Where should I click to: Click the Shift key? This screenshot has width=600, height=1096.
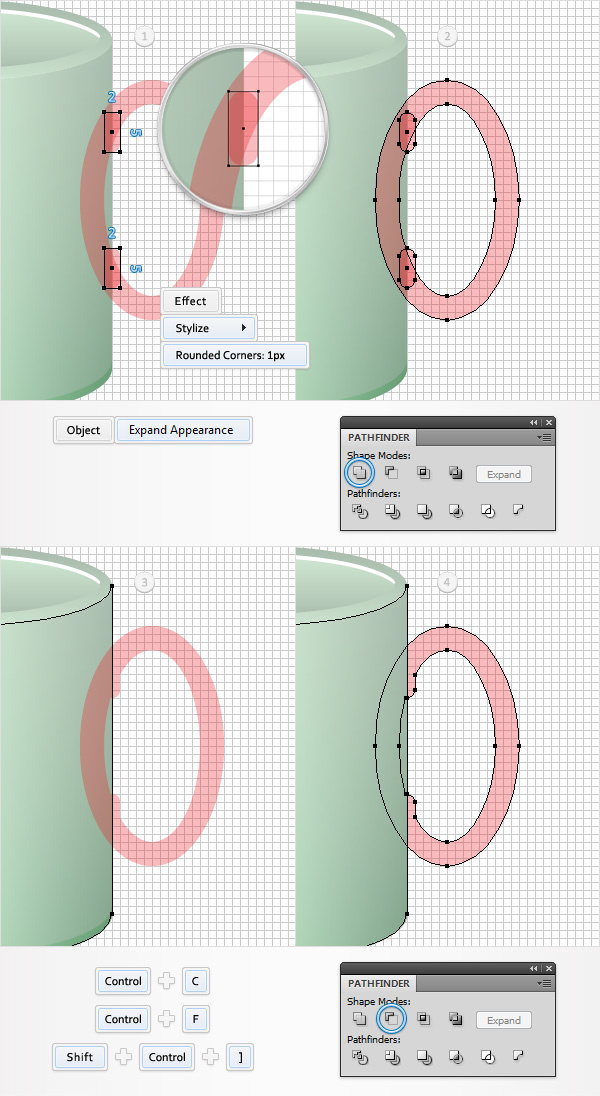(x=80, y=1057)
